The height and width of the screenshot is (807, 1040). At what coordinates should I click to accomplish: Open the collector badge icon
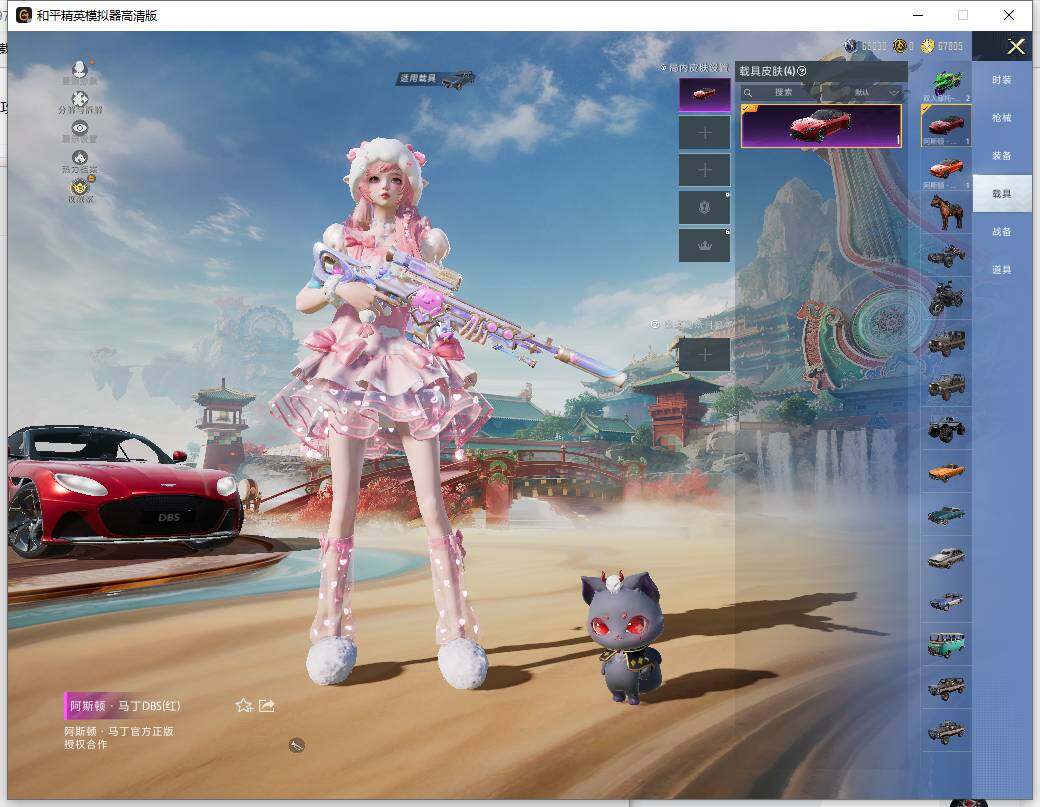click(80, 187)
